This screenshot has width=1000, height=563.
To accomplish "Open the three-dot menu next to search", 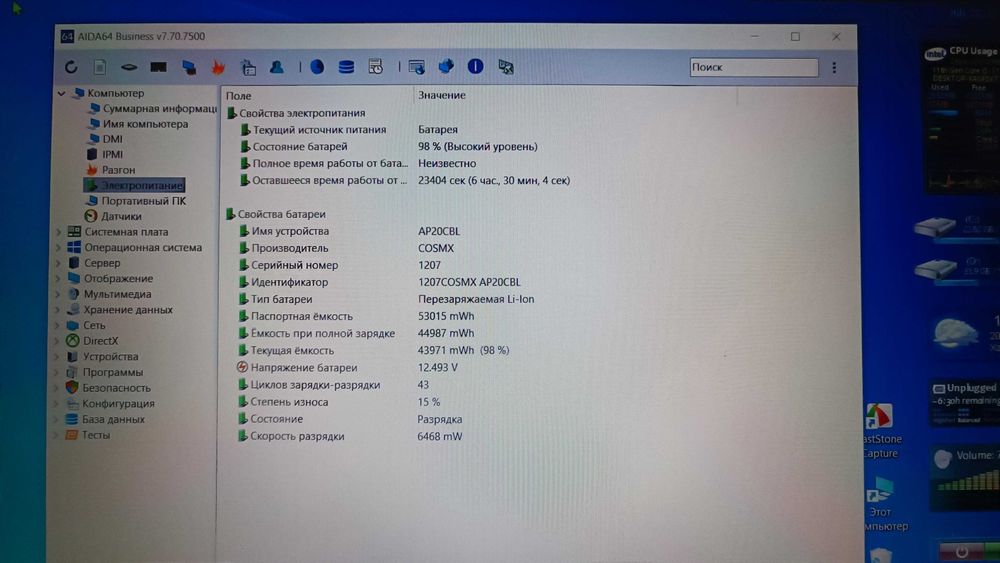I will pyautogui.click(x=834, y=68).
